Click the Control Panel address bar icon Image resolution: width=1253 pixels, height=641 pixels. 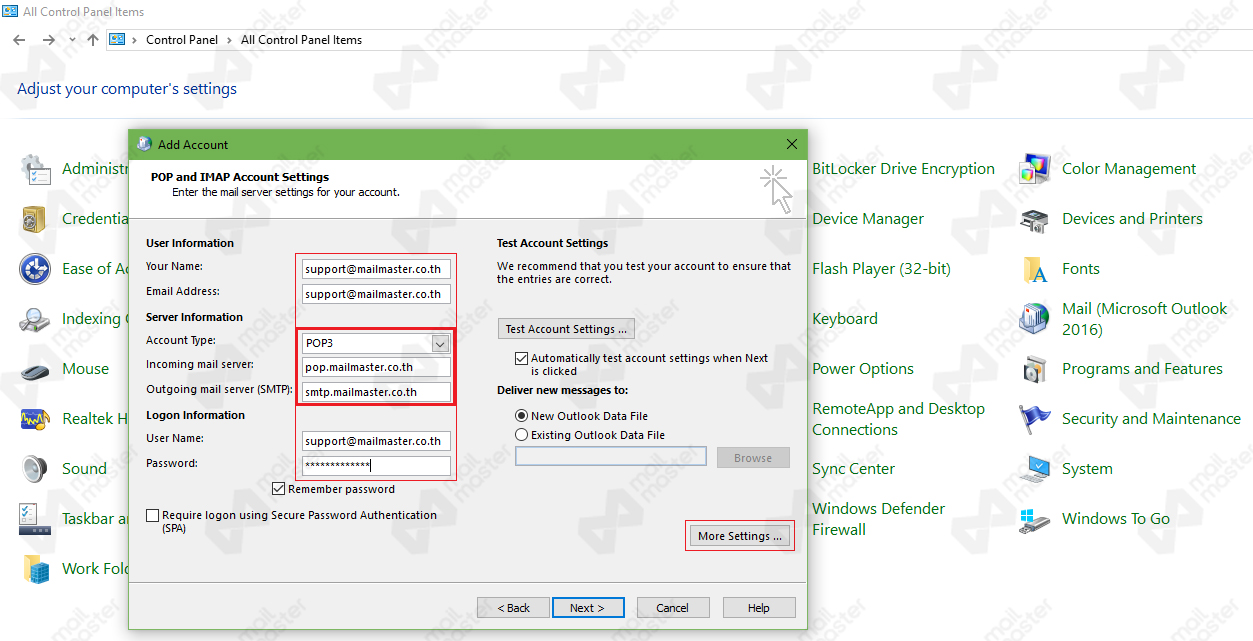tap(117, 40)
